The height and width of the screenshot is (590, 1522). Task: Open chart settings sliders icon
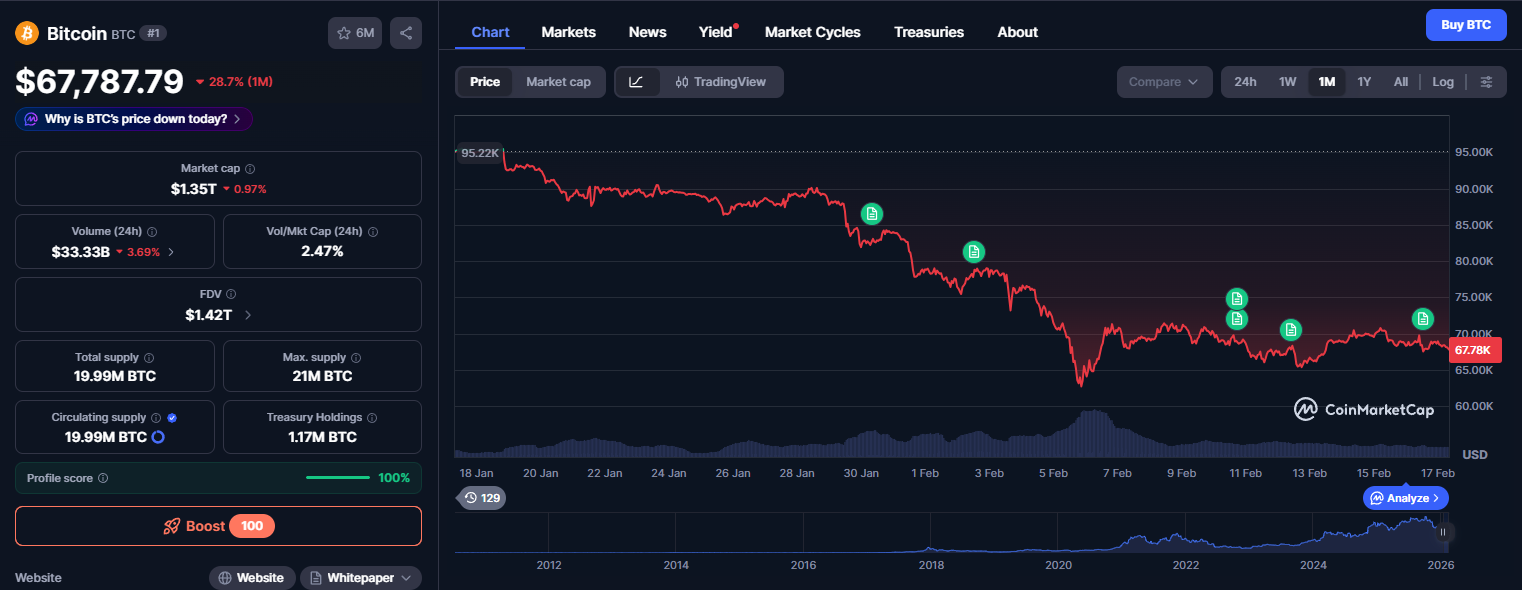tap(1487, 82)
